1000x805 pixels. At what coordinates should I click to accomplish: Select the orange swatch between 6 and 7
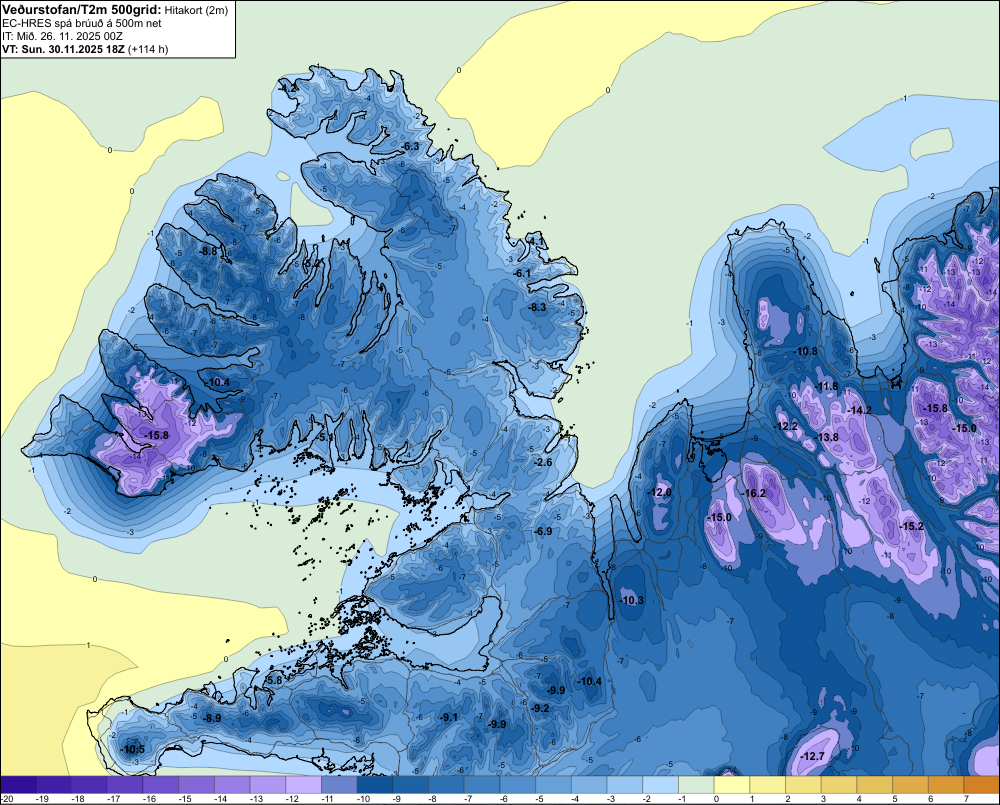pos(946,785)
